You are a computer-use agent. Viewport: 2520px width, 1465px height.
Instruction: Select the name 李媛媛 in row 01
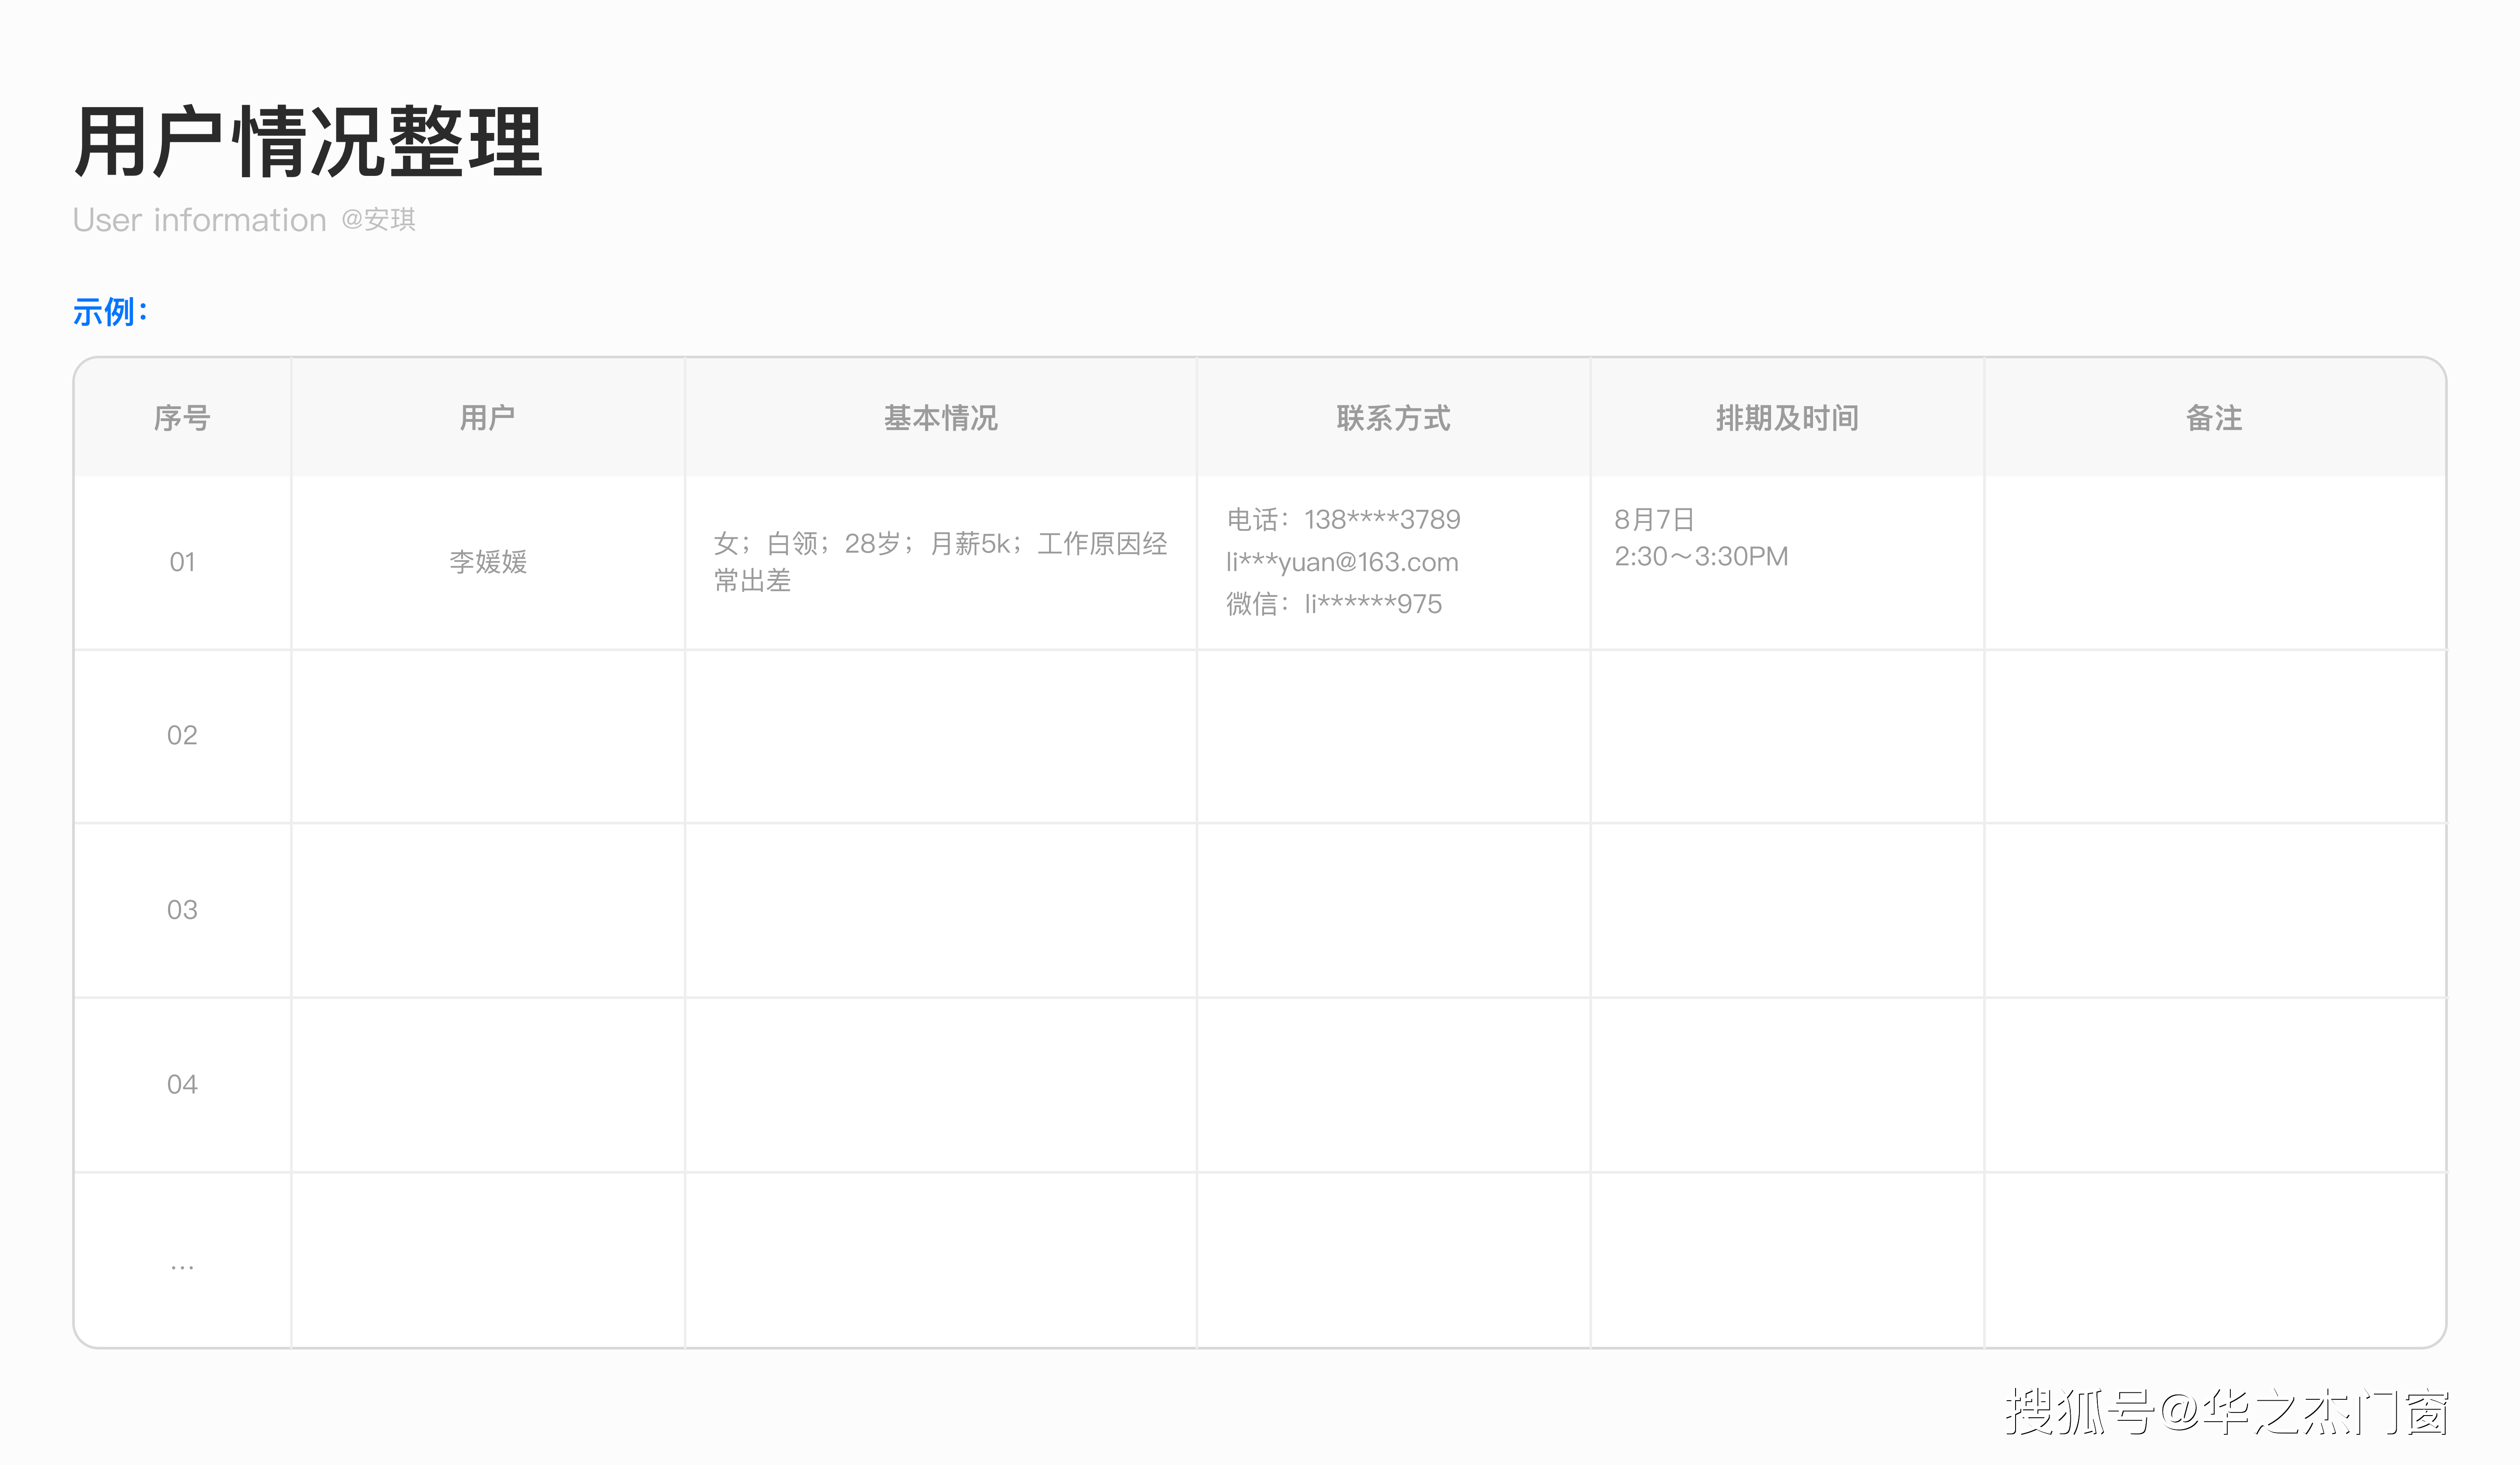point(487,562)
